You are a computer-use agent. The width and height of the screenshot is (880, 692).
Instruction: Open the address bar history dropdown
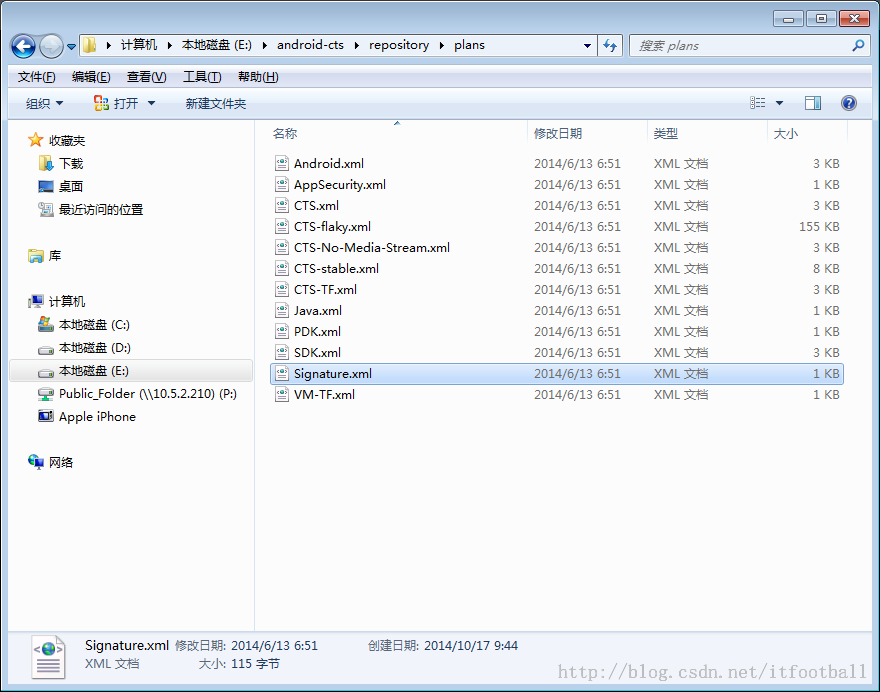click(587, 45)
